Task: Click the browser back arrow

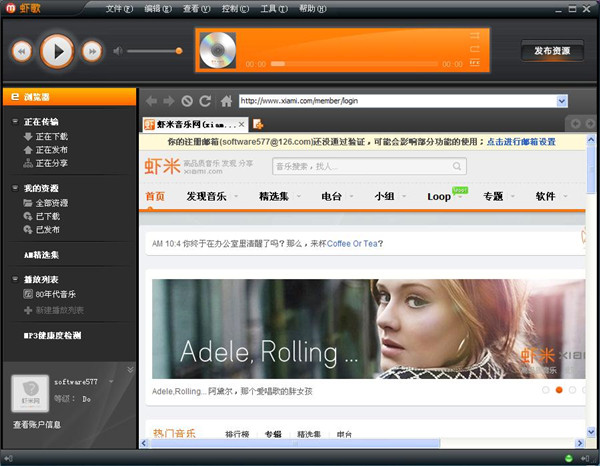Action: pyautogui.click(x=151, y=101)
